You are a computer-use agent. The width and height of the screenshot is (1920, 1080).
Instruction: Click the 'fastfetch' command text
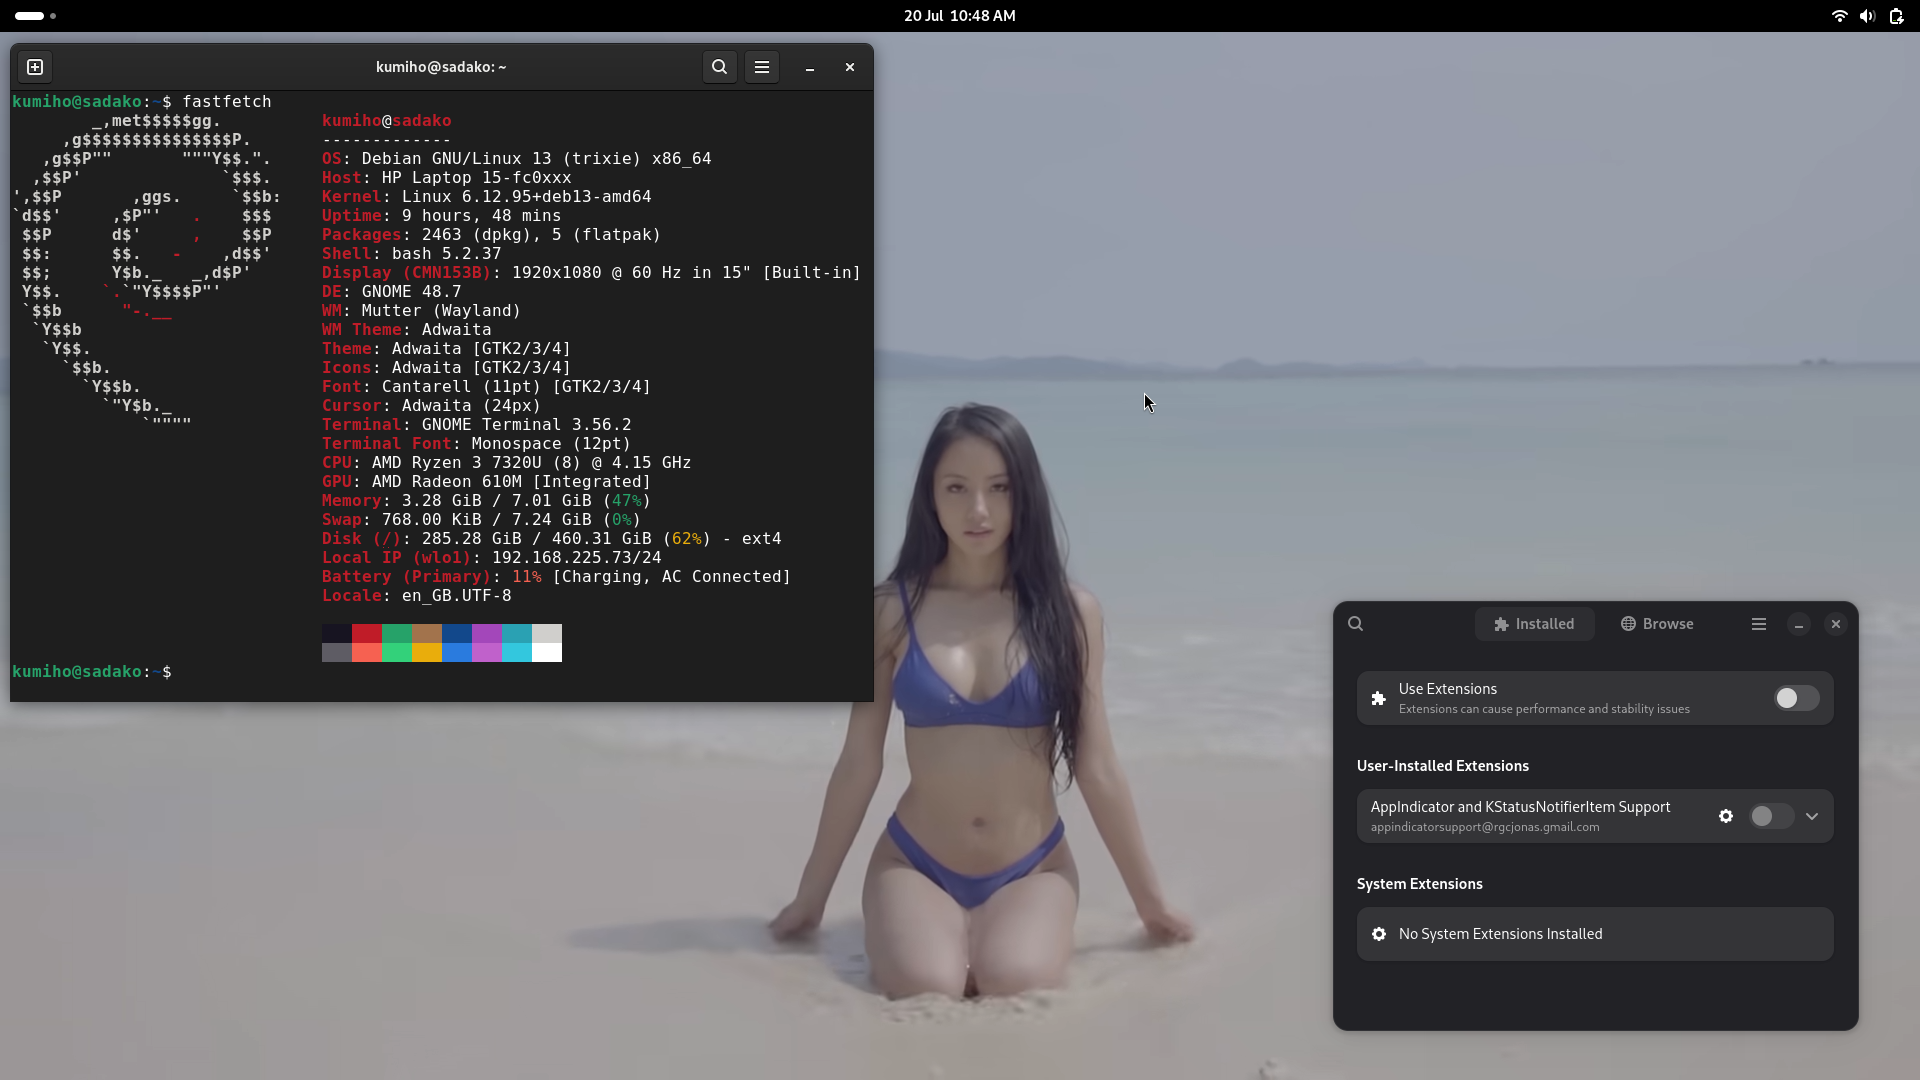click(x=226, y=102)
